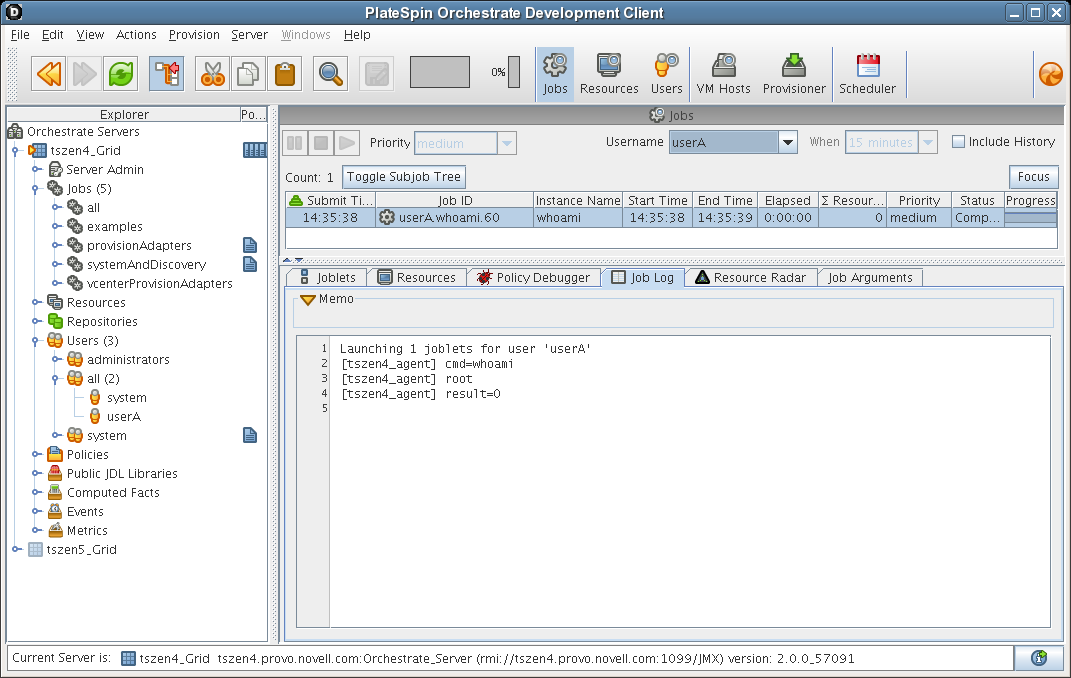Screen dimensions: 1071x678
Task: Click the Memo text field
Action: click(x=673, y=315)
